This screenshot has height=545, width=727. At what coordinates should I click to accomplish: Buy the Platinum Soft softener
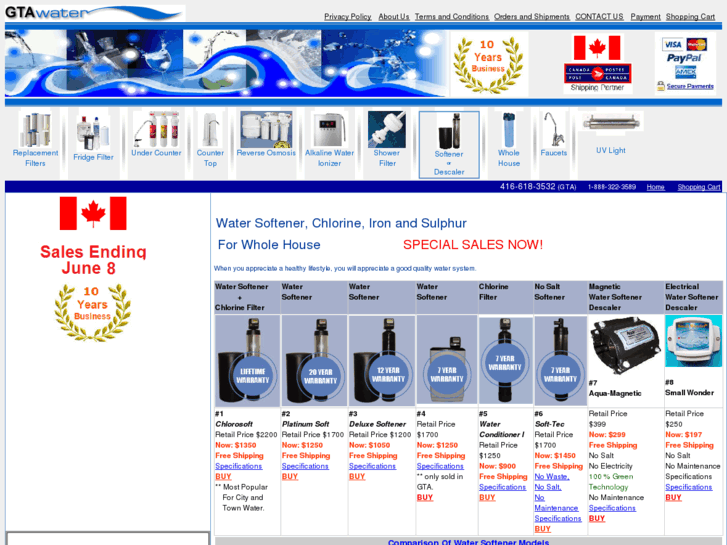click(290, 476)
